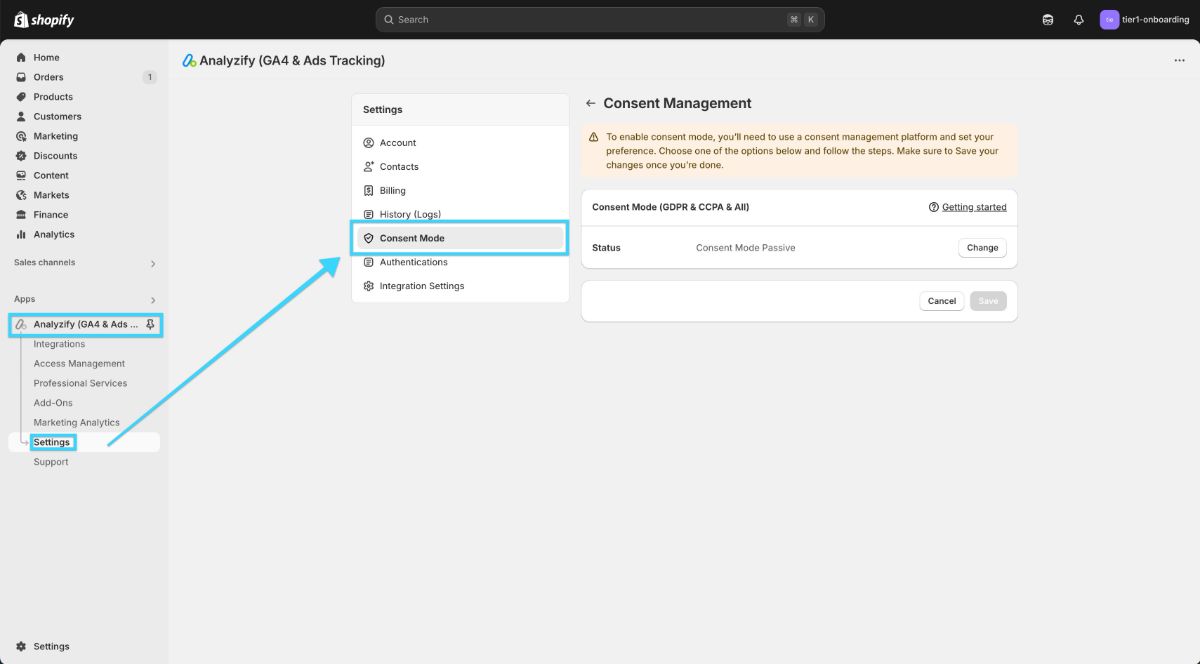This screenshot has width=1200, height=664.
Task: Click the notification bell icon
Action: [1079, 20]
